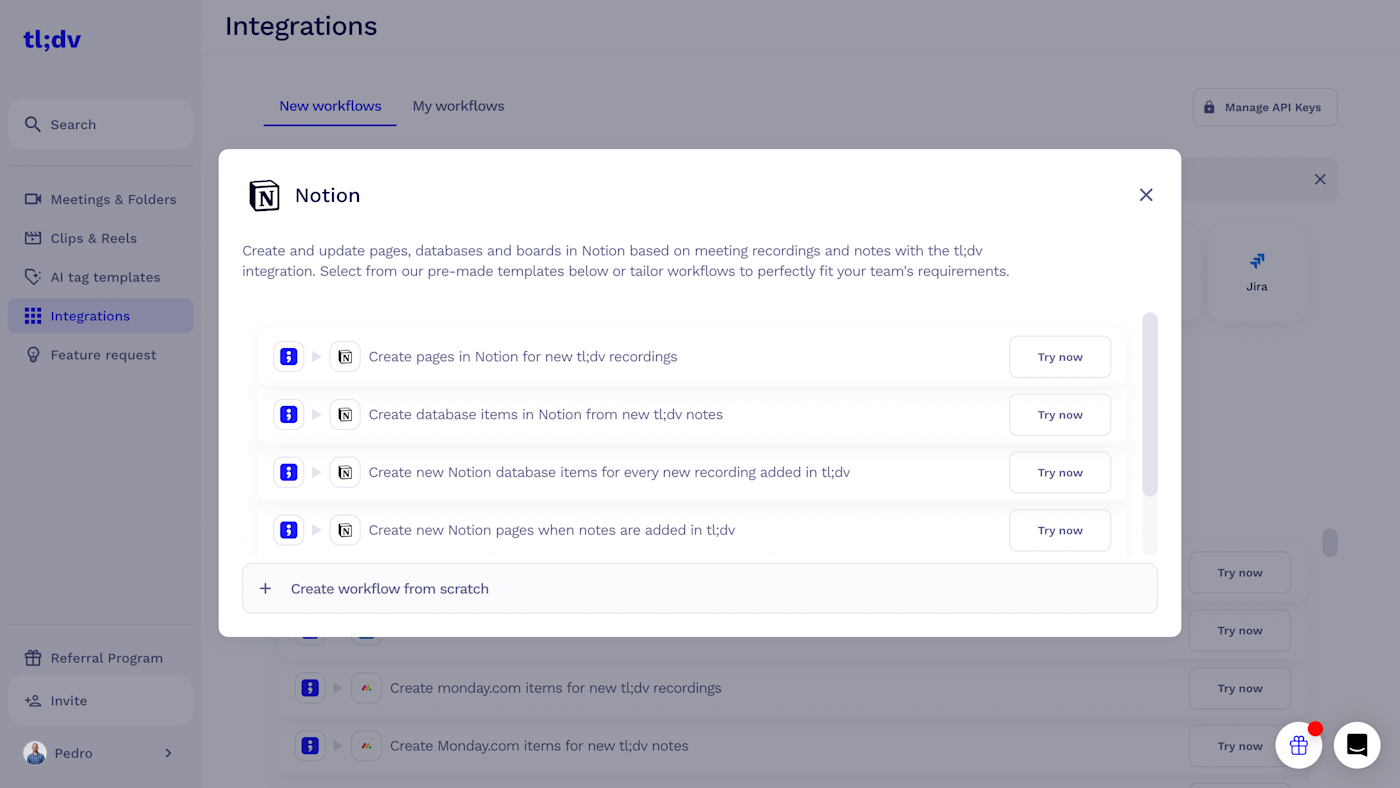This screenshot has height=788, width=1400.
Task: Click the plus icon for workflow from scratch
Action: (265, 589)
